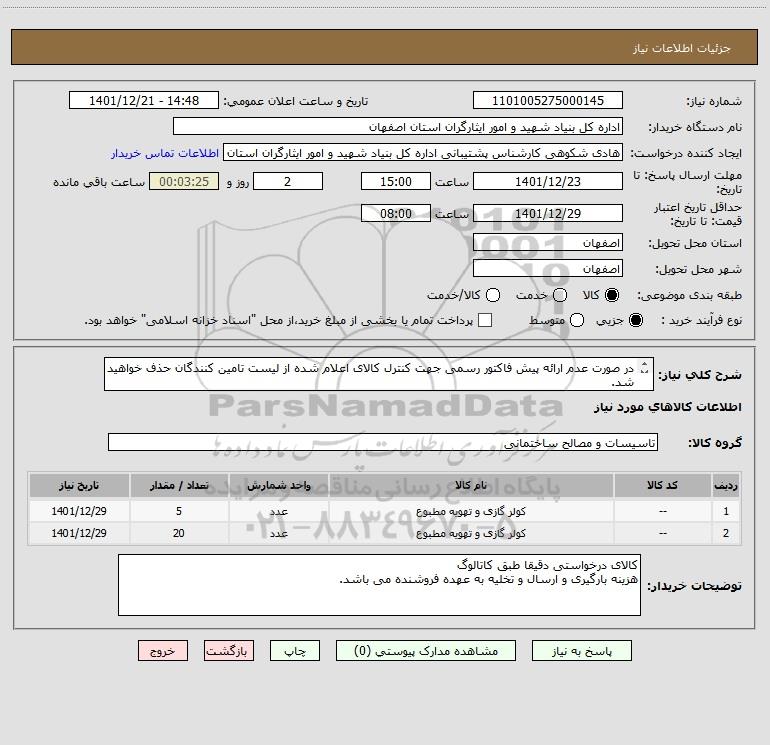This screenshot has width=770, height=745.
Task: Click the اطلاعات کالاهای مورد نیاز heading
Action: pos(667,407)
